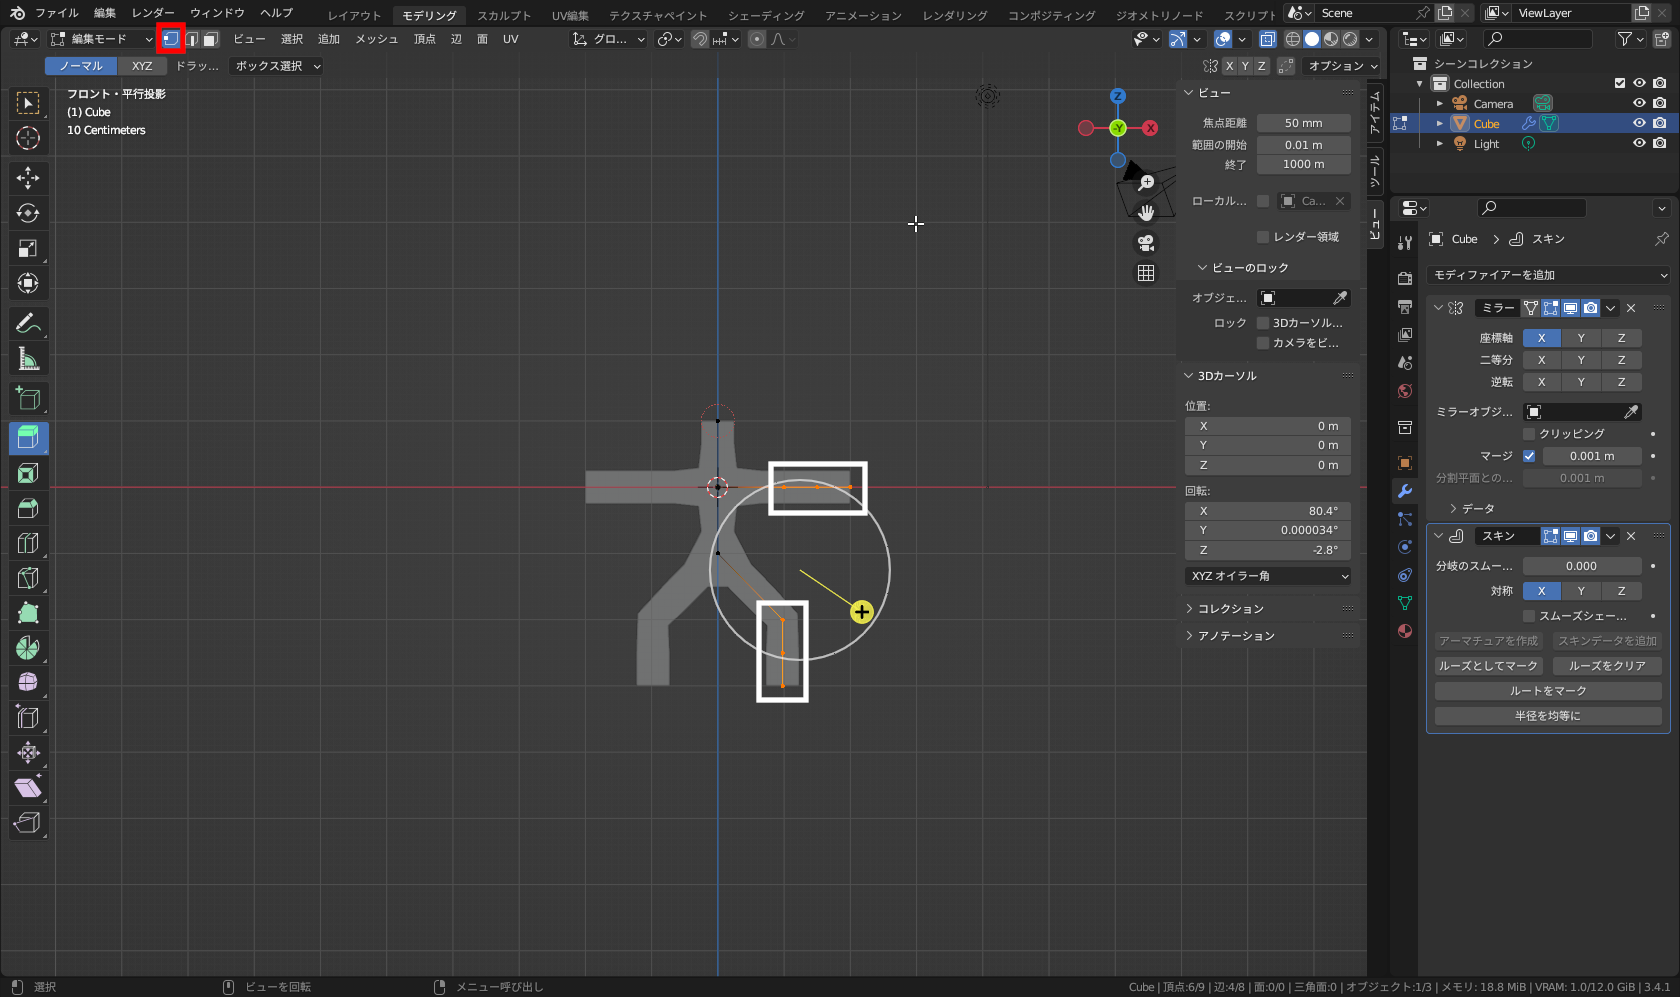Select the 3D Cursor tool
This screenshot has width=1680, height=997.
(x=28, y=138)
